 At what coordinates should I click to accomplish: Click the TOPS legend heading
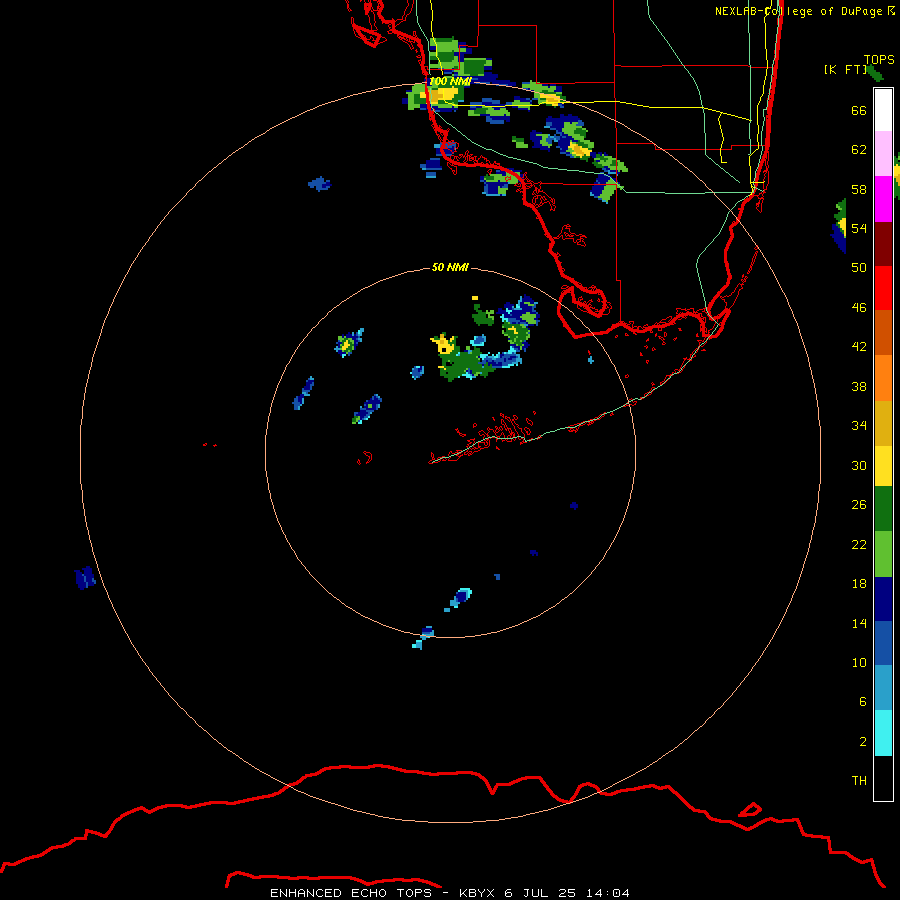coord(879,59)
